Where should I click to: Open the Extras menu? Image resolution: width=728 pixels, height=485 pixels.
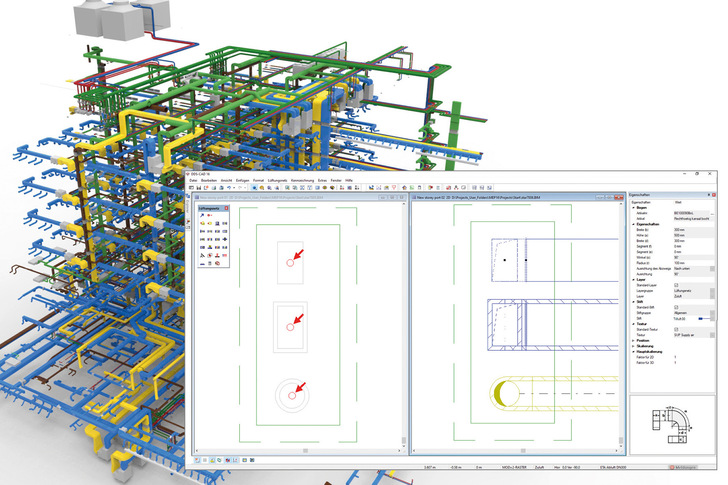click(x=321, y=178)
